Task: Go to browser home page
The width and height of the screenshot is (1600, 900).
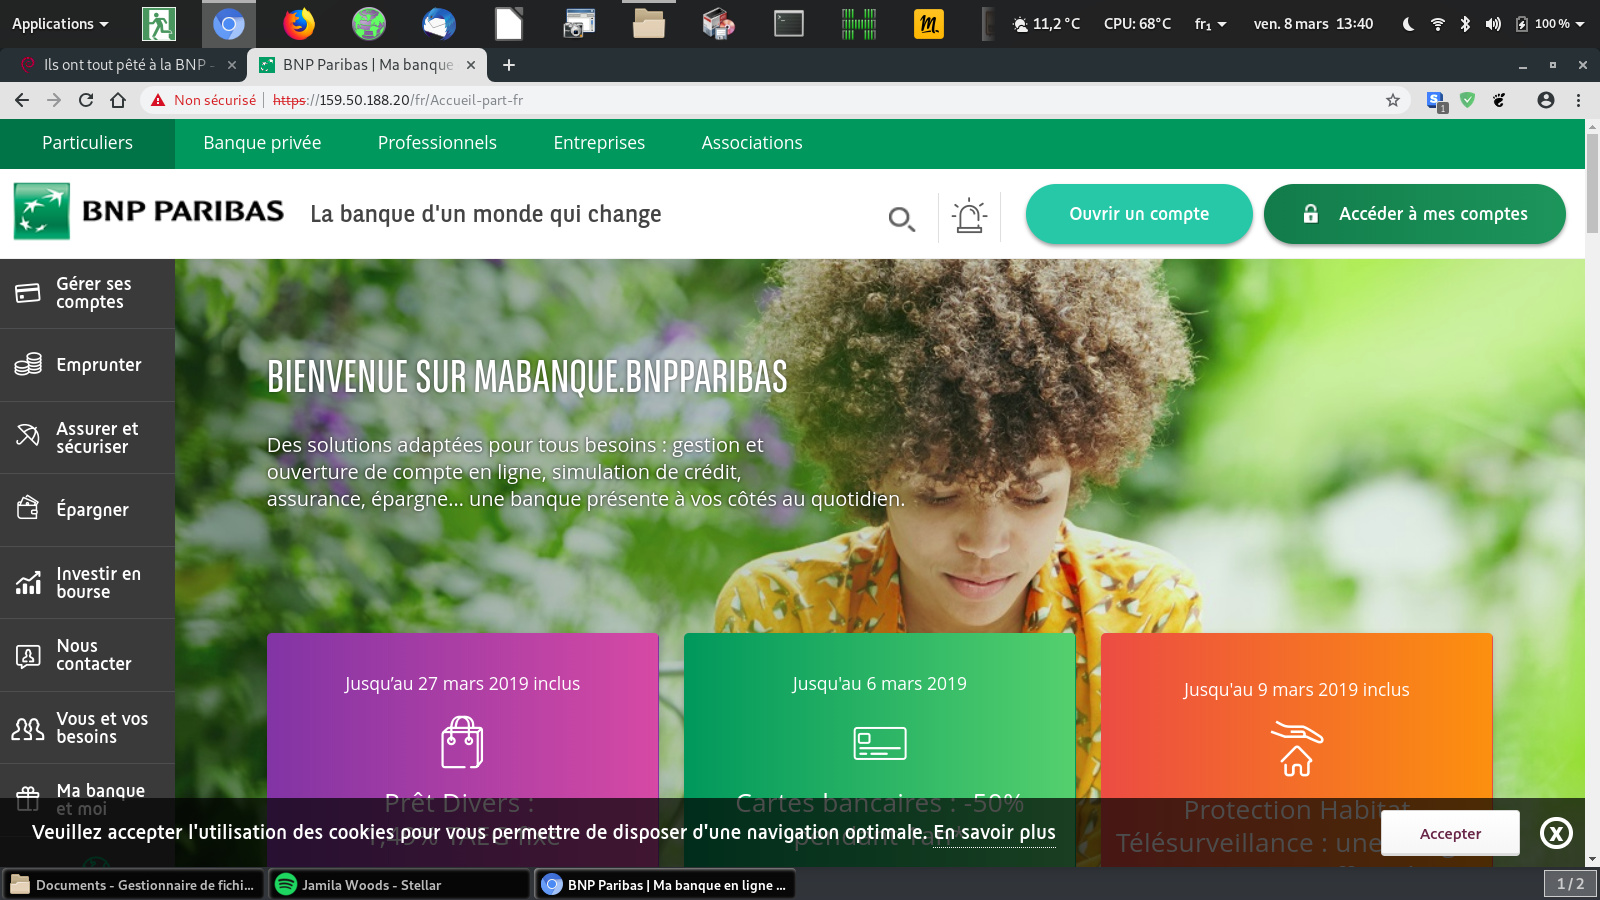Action: click(118, 100)
